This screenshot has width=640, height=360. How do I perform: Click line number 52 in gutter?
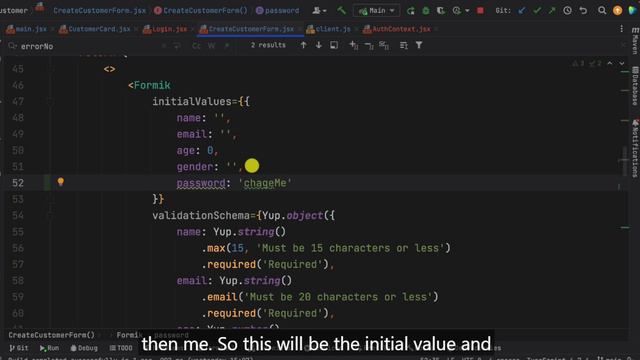[18, 183]
